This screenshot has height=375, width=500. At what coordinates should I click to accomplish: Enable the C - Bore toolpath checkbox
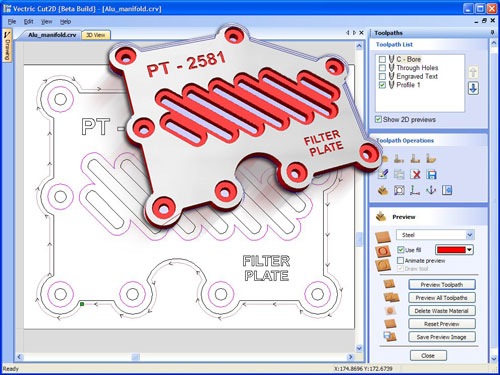382,59
